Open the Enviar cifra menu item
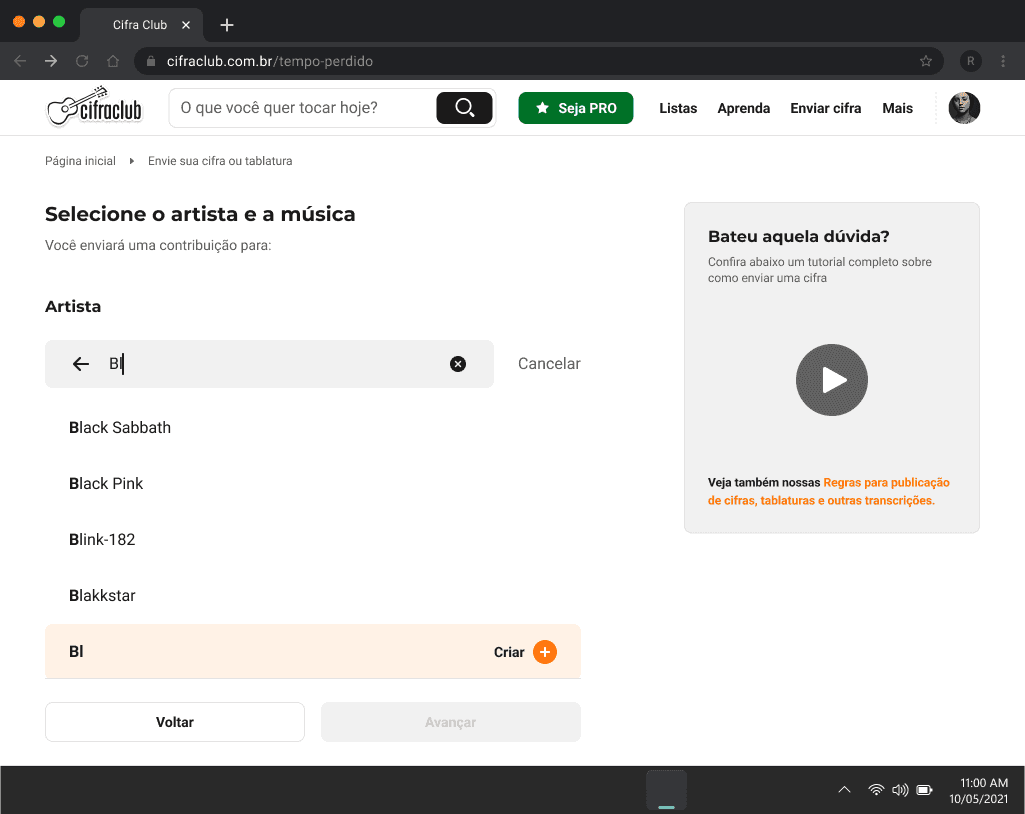Image resolution: width=1025 pixels, height=814 pixels. (826, 108)
